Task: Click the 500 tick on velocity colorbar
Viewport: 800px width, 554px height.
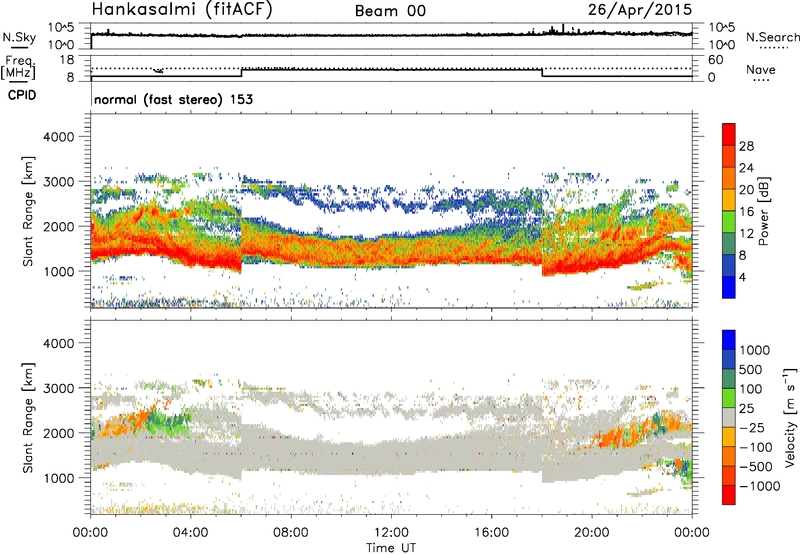Action: click(x=751, y=369)
